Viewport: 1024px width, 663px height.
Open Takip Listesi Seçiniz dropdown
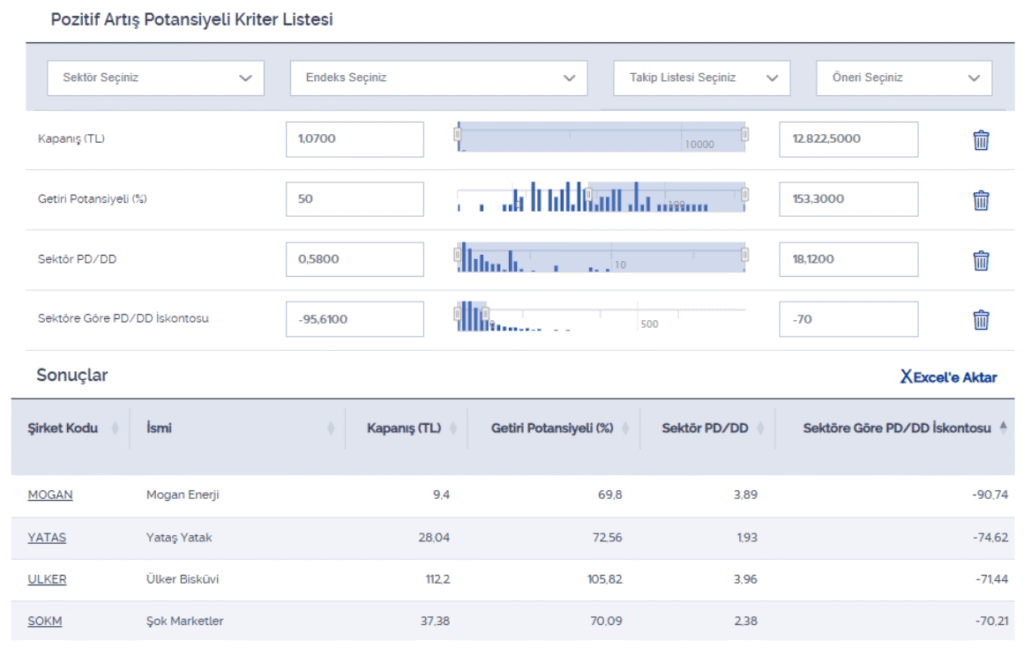pyautogui.click(x=702, y=78)
